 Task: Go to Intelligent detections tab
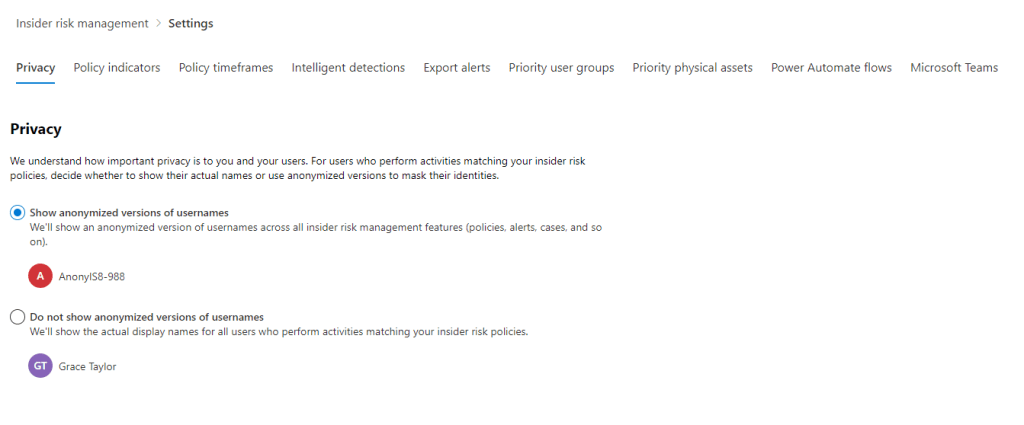pyautogui.click(x=348, y=68)
